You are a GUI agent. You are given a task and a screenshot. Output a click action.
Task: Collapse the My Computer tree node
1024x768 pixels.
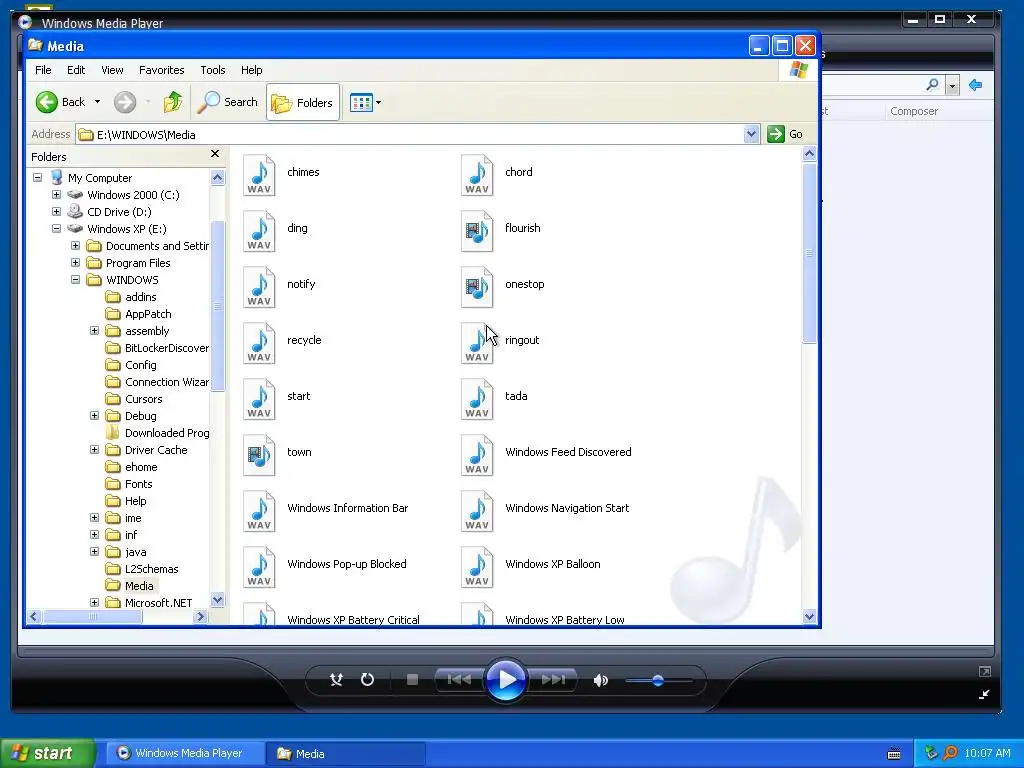point(37,178)
